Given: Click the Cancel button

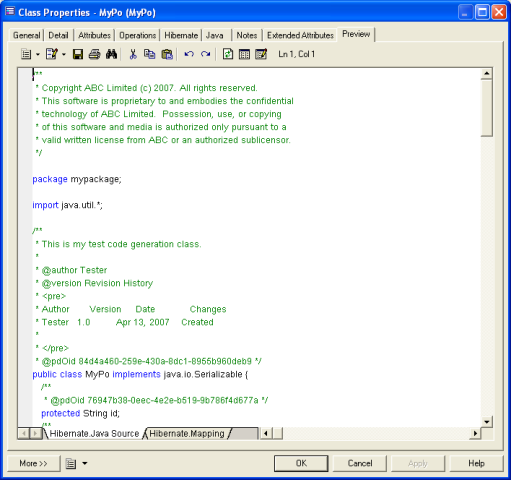Looking at the screenshot, I should (x=360, y=463).
